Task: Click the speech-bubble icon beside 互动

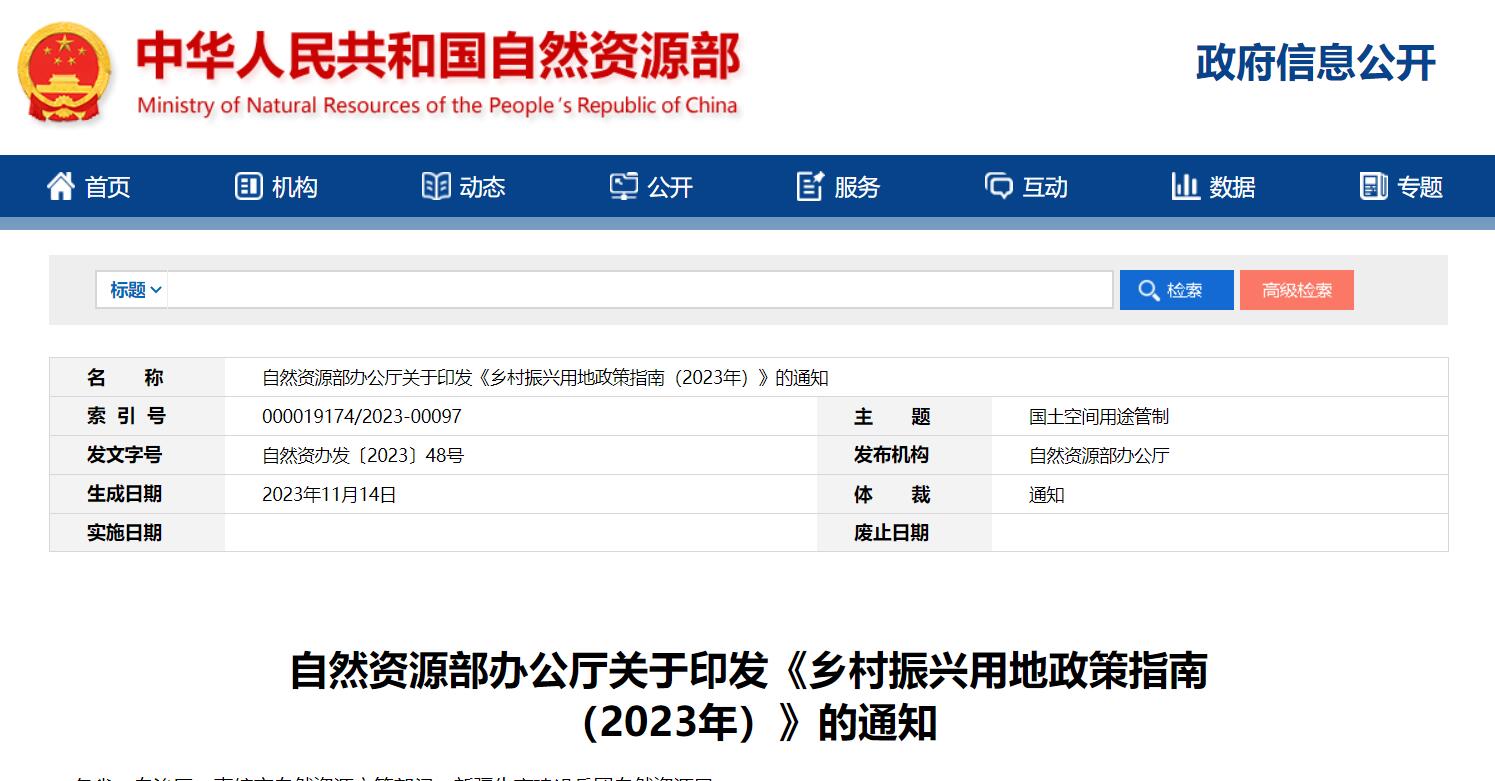Action: (x=999, y=186)
